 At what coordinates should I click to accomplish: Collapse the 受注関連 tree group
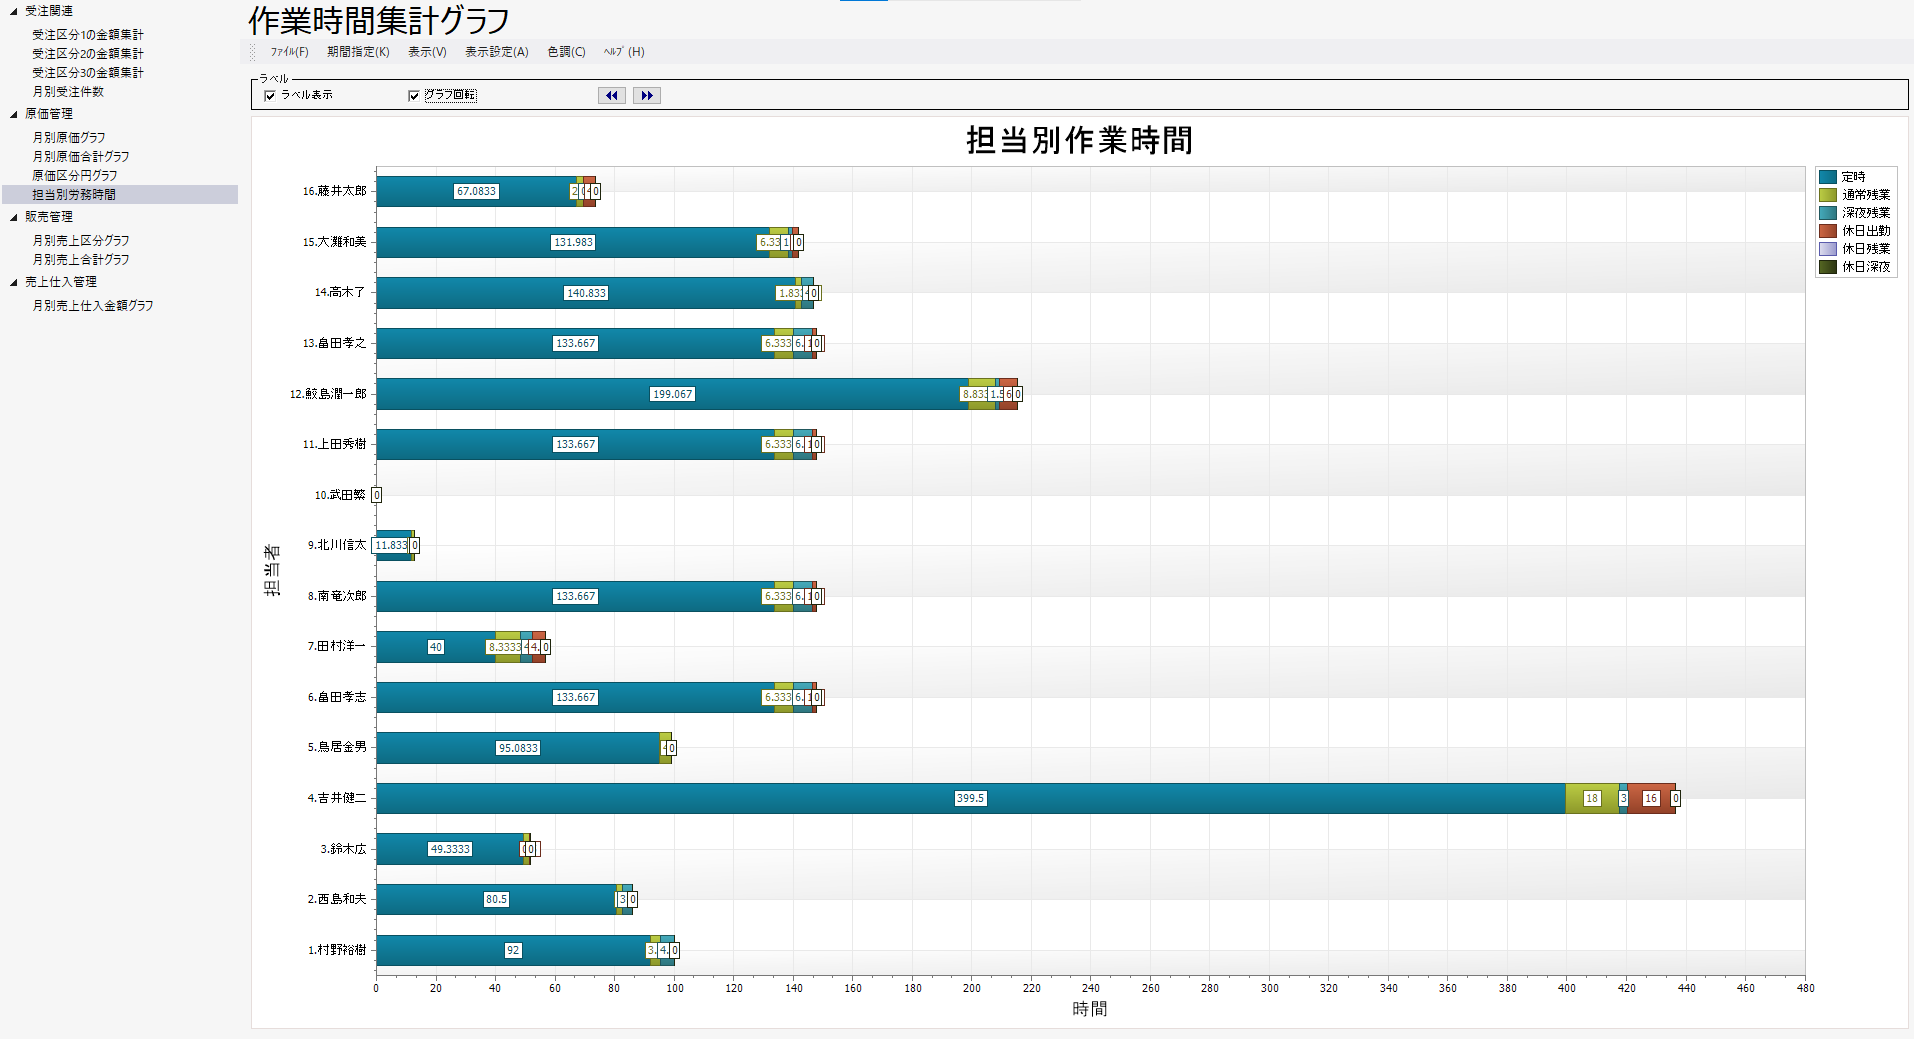coord(14,12)
